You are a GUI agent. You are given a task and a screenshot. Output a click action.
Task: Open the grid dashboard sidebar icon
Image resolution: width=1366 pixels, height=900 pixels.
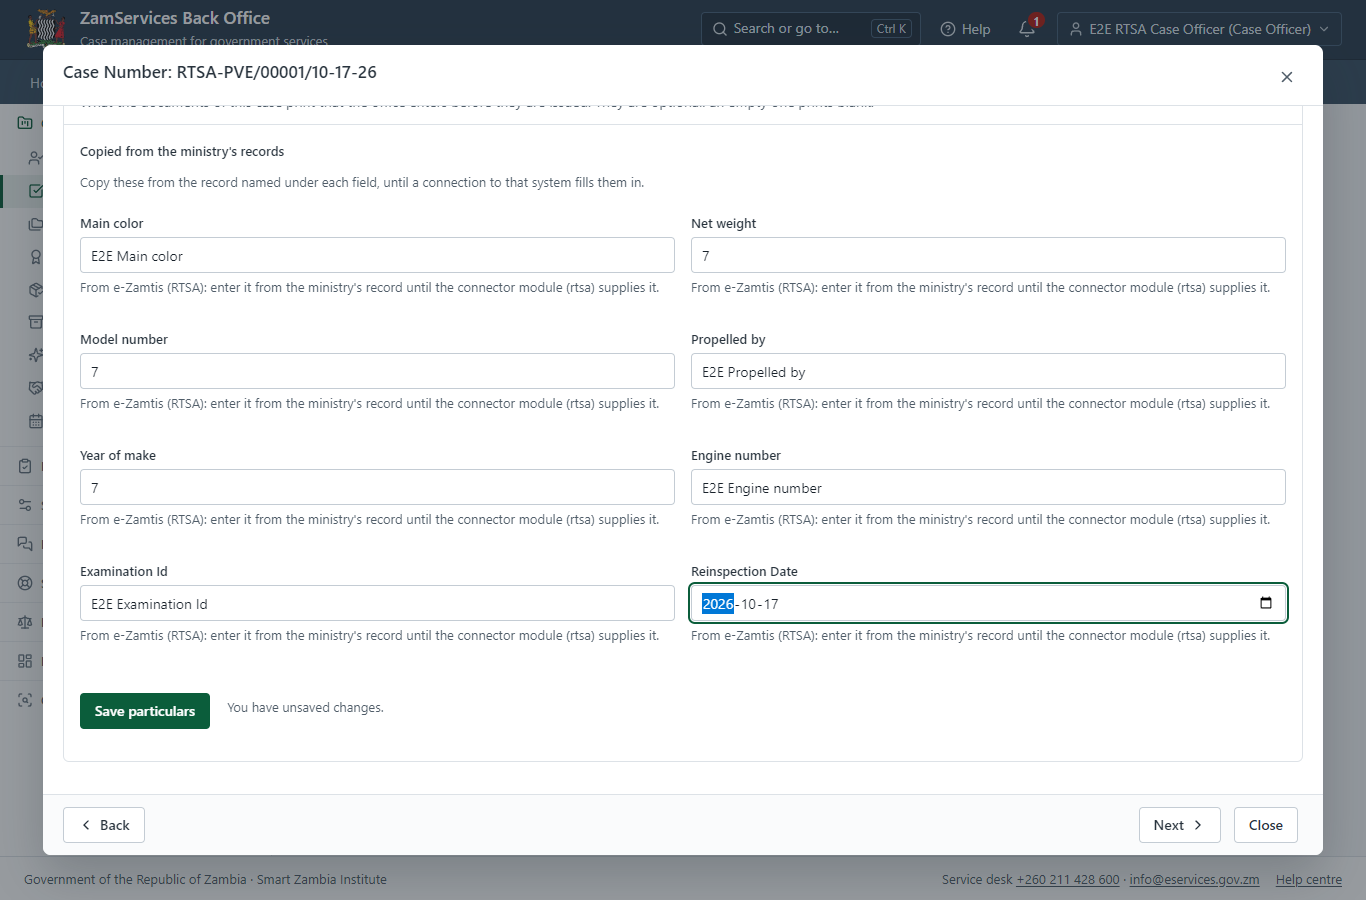[x=25, y=661]
